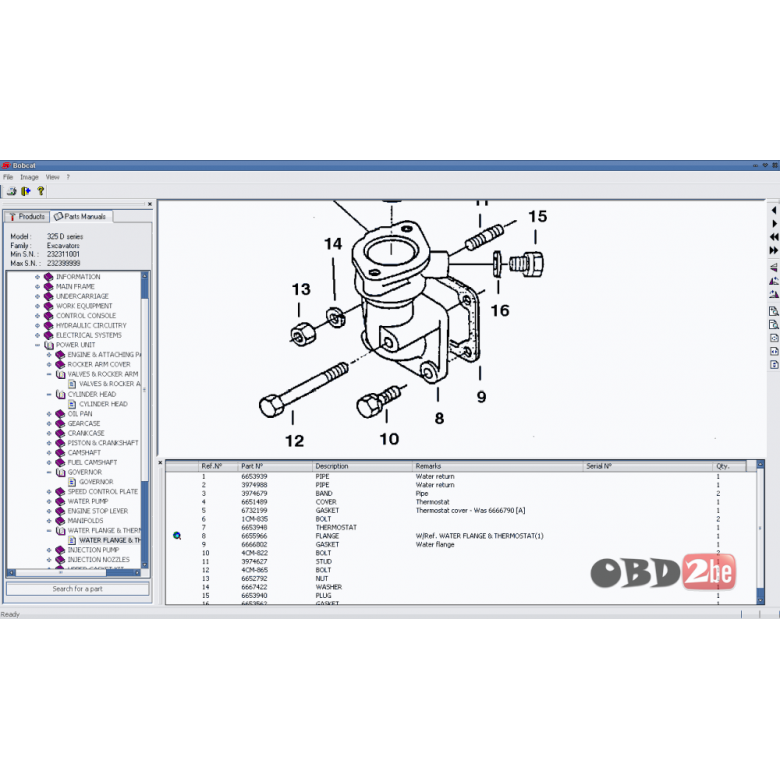Select the SPEED CONTROL PLATE tree item
Screen dimensions: 780x780
[102, 491]
